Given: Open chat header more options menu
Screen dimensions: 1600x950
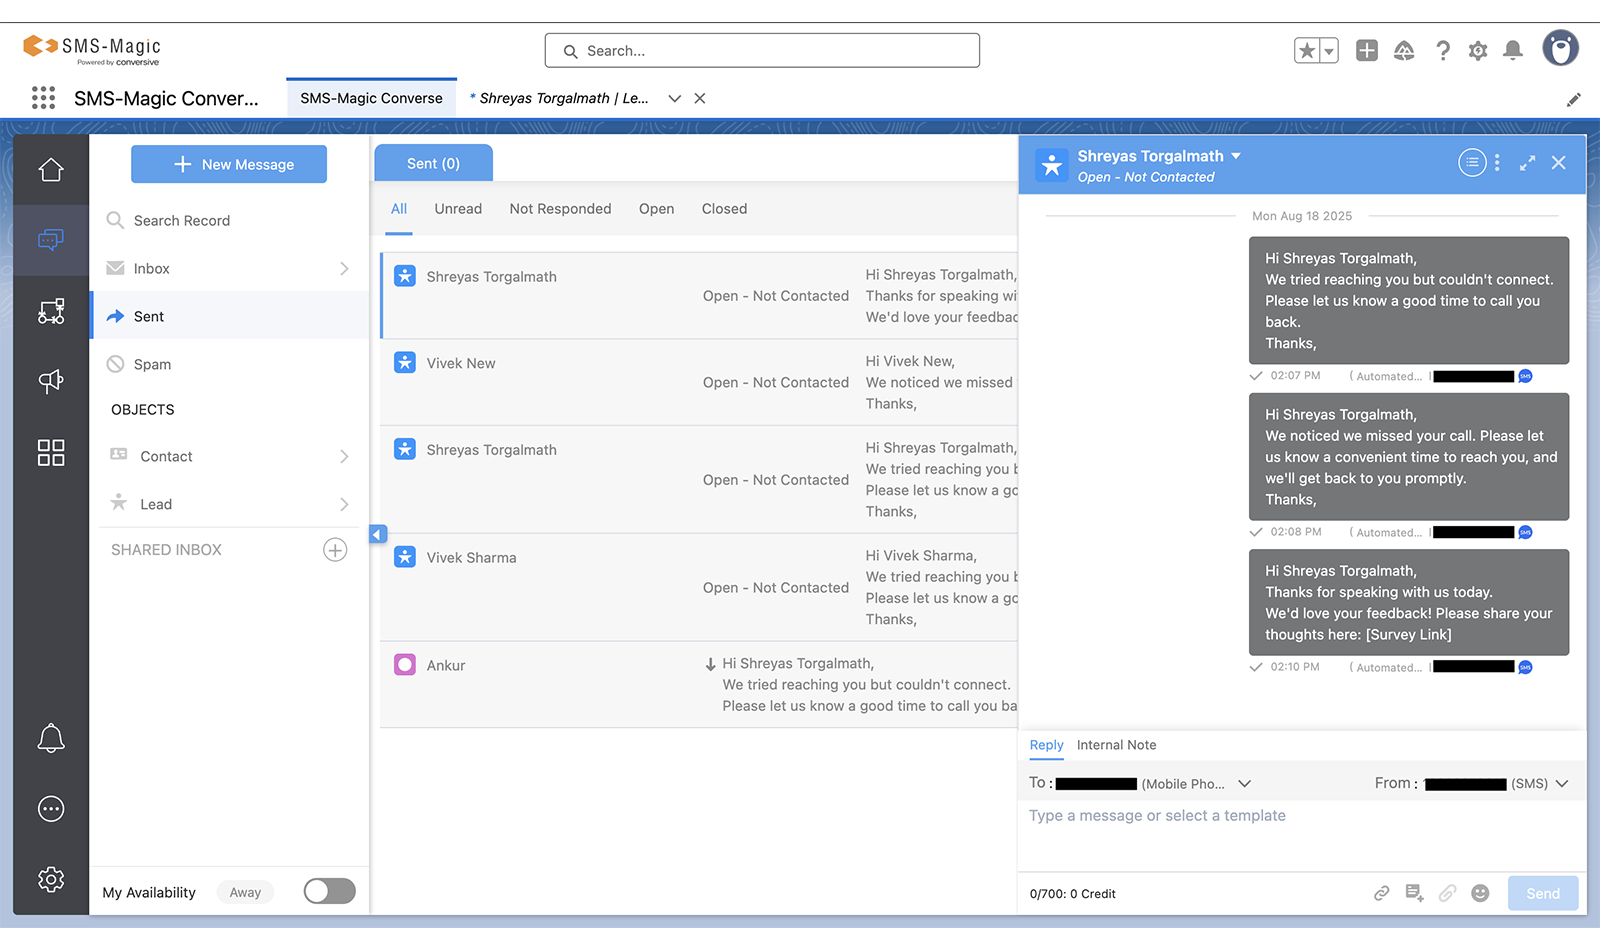Looking at the screenshot, I should point(1497,162).
